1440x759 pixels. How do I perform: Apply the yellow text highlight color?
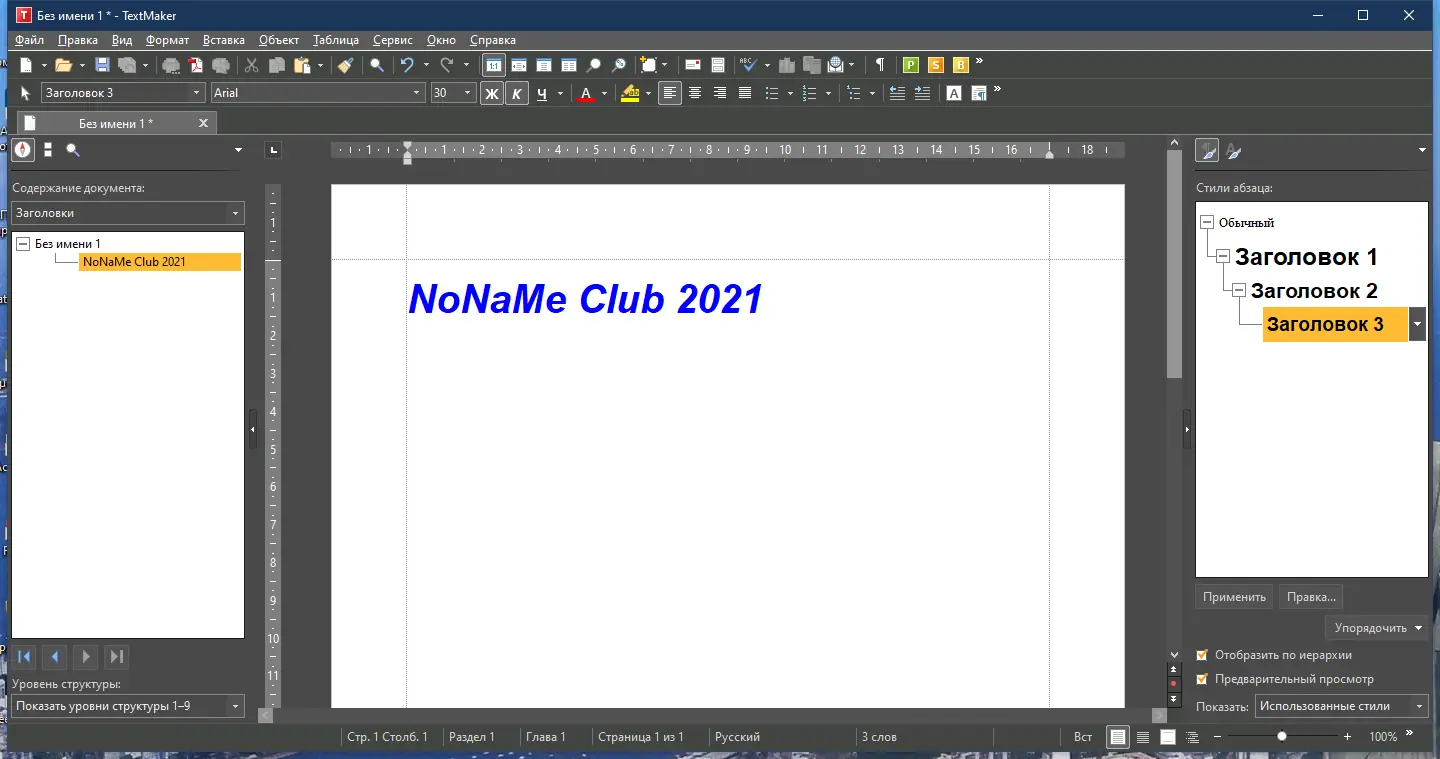[x=630, y=93]
